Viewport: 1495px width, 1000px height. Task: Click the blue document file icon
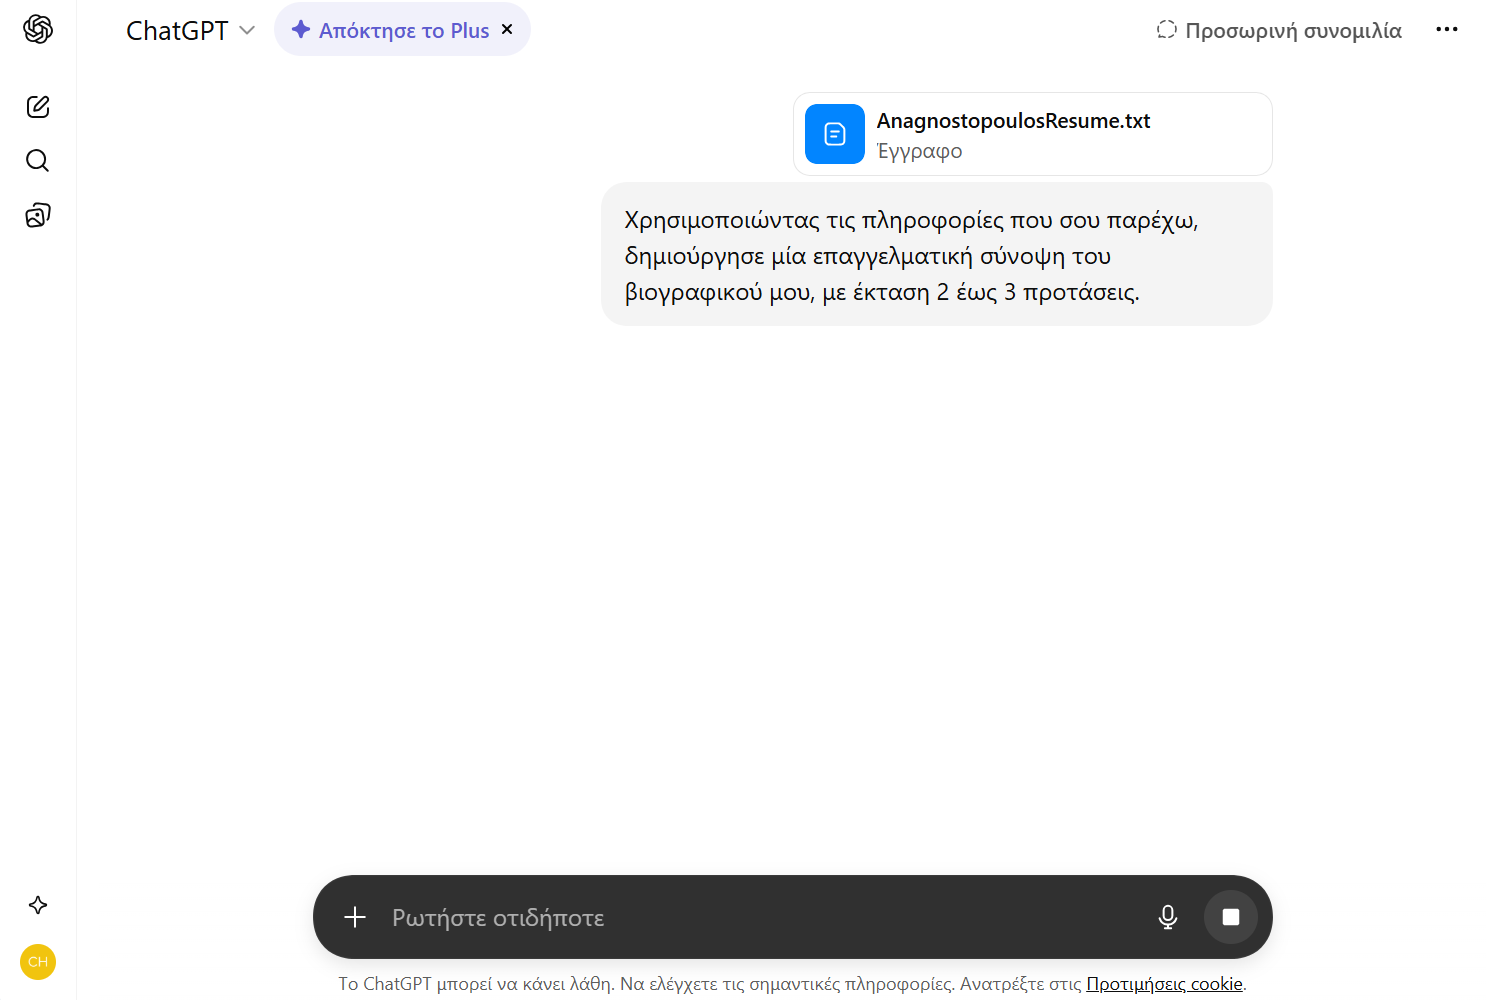835,134
